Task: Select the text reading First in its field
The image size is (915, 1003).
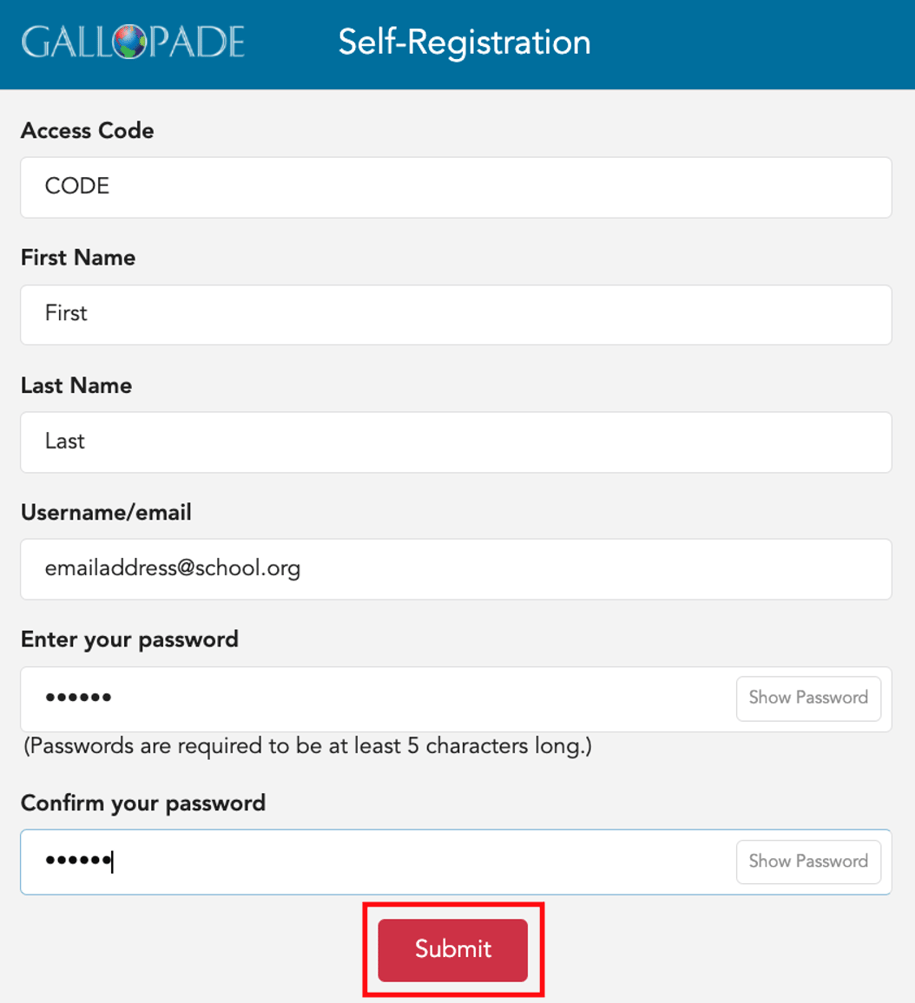Action: 66,314
